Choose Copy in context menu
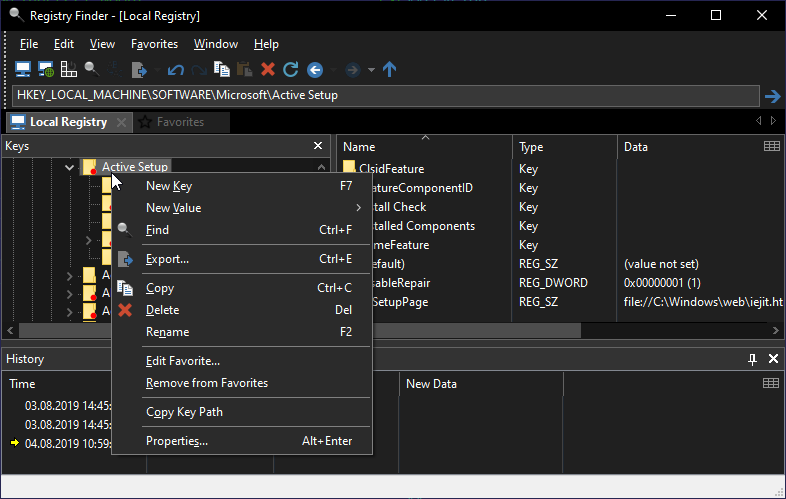Viewport: 786px width, 499px height. [x=242, y=288]
